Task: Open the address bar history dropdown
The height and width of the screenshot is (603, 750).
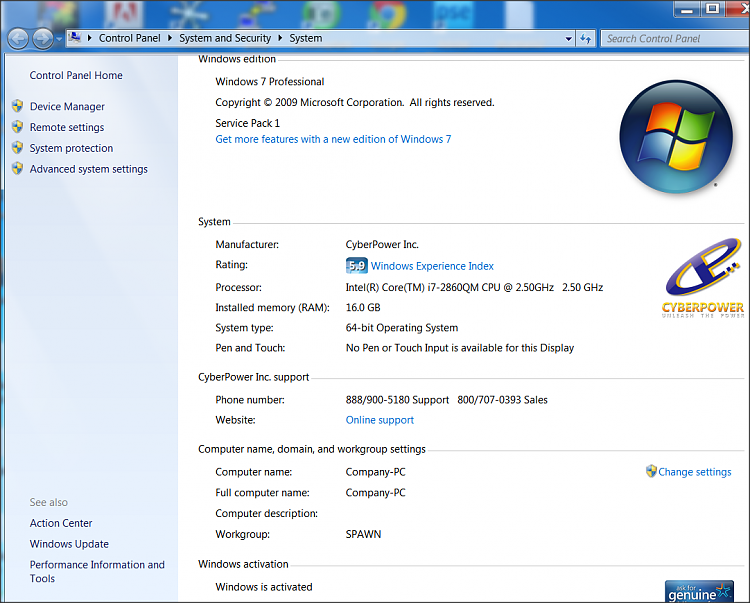Action: pyautogui.click(x=568, y=39)
